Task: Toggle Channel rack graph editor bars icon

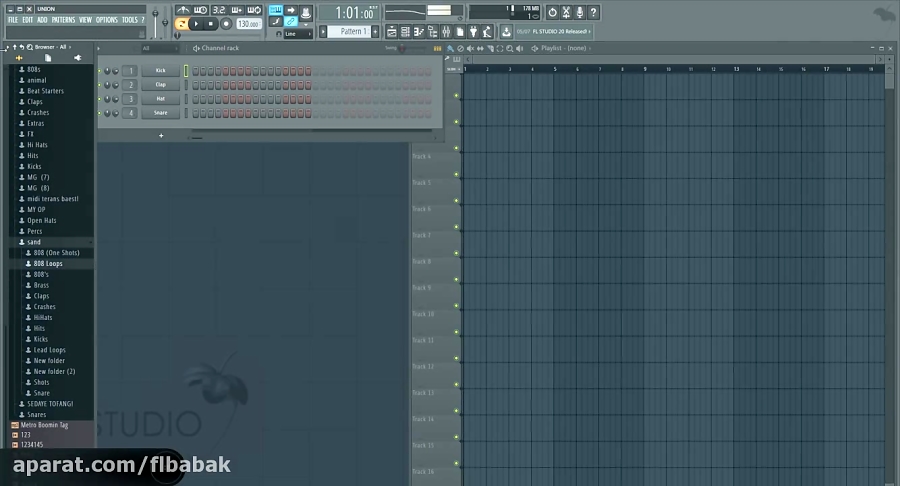Action: point(437,48)
